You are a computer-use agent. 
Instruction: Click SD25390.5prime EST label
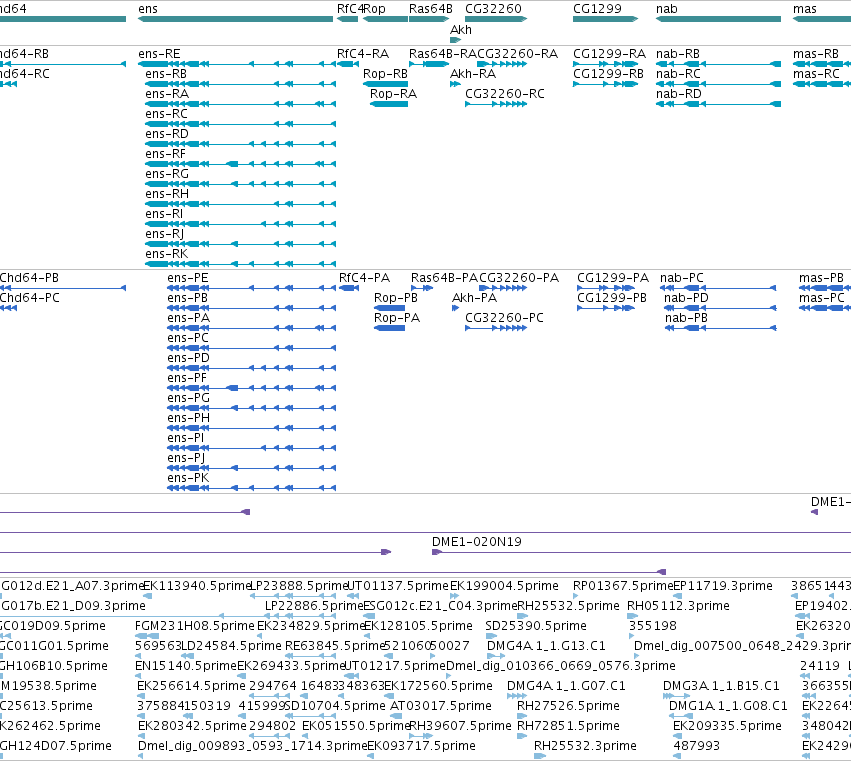536,626
